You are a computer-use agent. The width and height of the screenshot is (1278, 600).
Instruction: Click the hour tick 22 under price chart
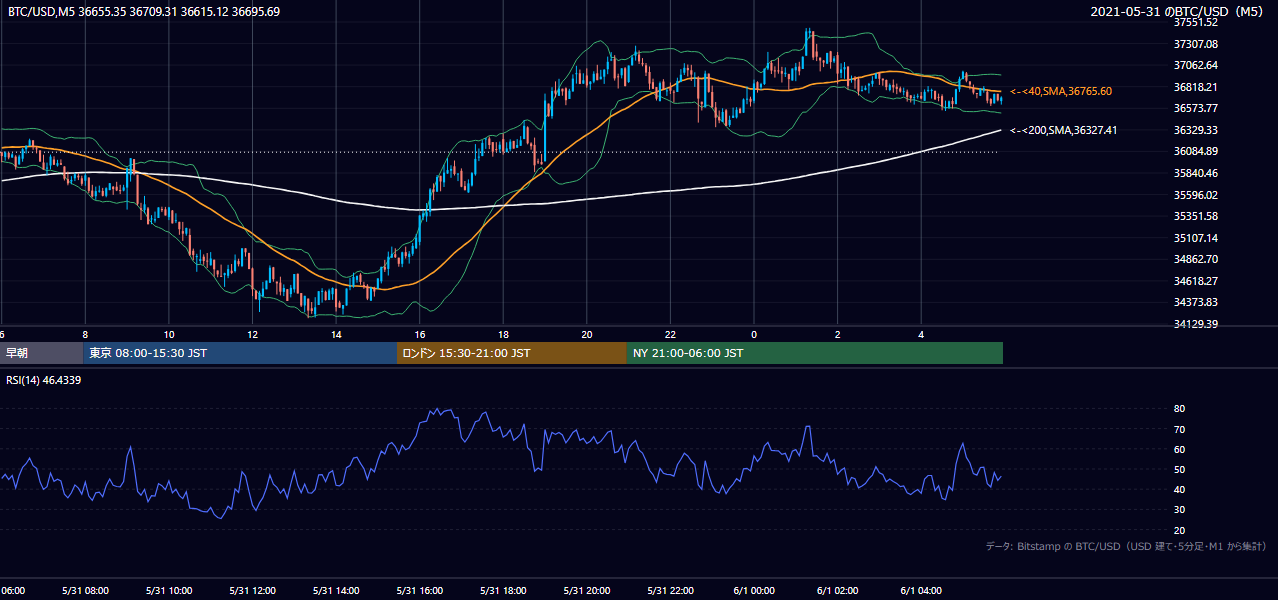click(671, 335)
